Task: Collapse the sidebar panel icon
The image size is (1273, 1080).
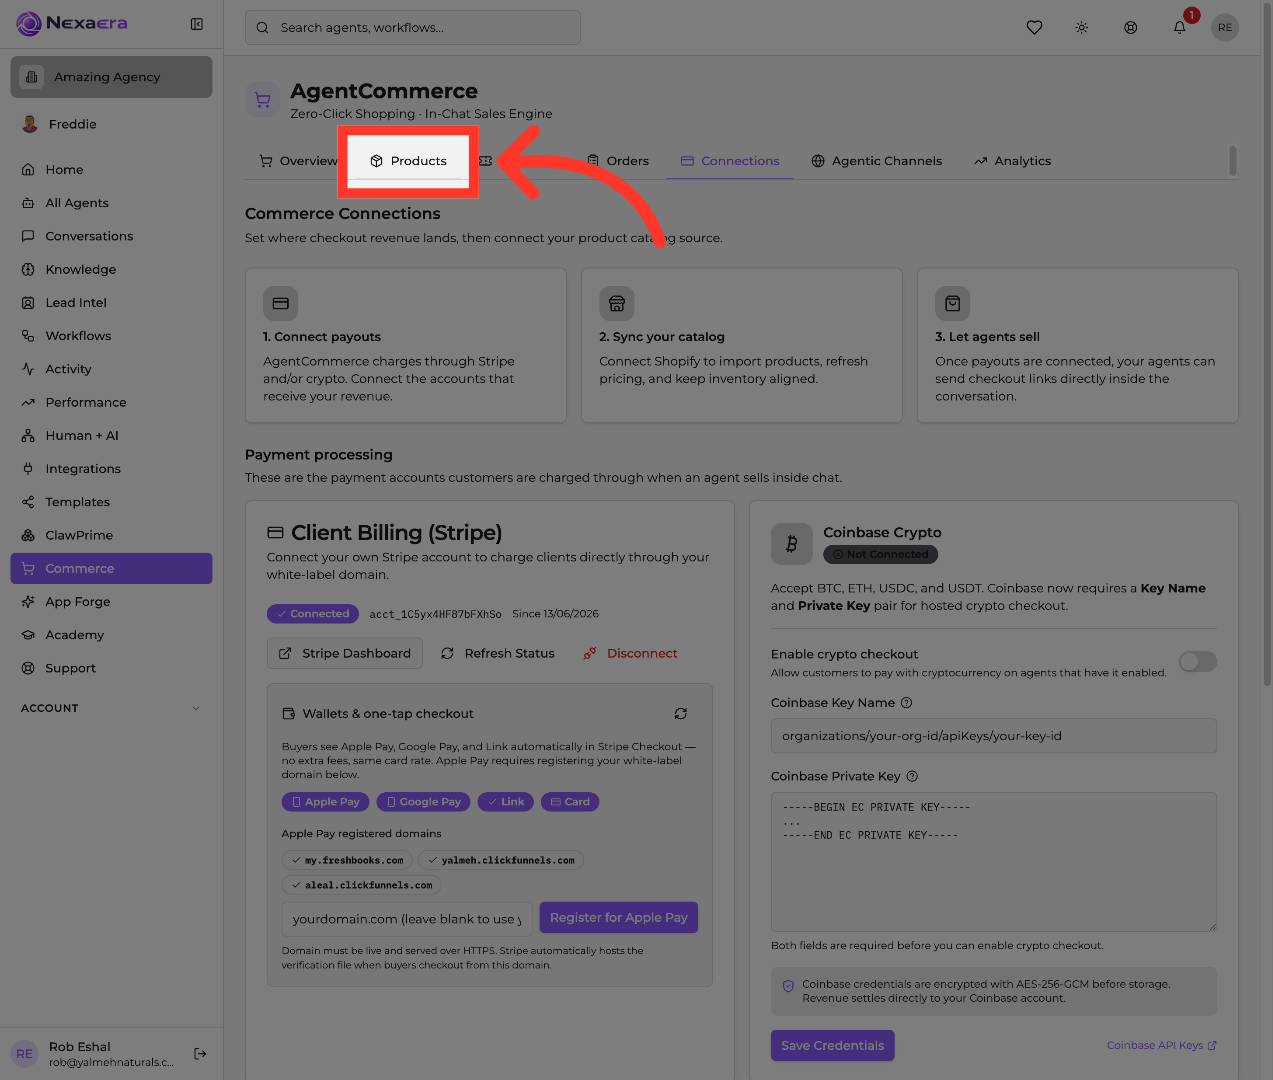Action: point(197,24)
